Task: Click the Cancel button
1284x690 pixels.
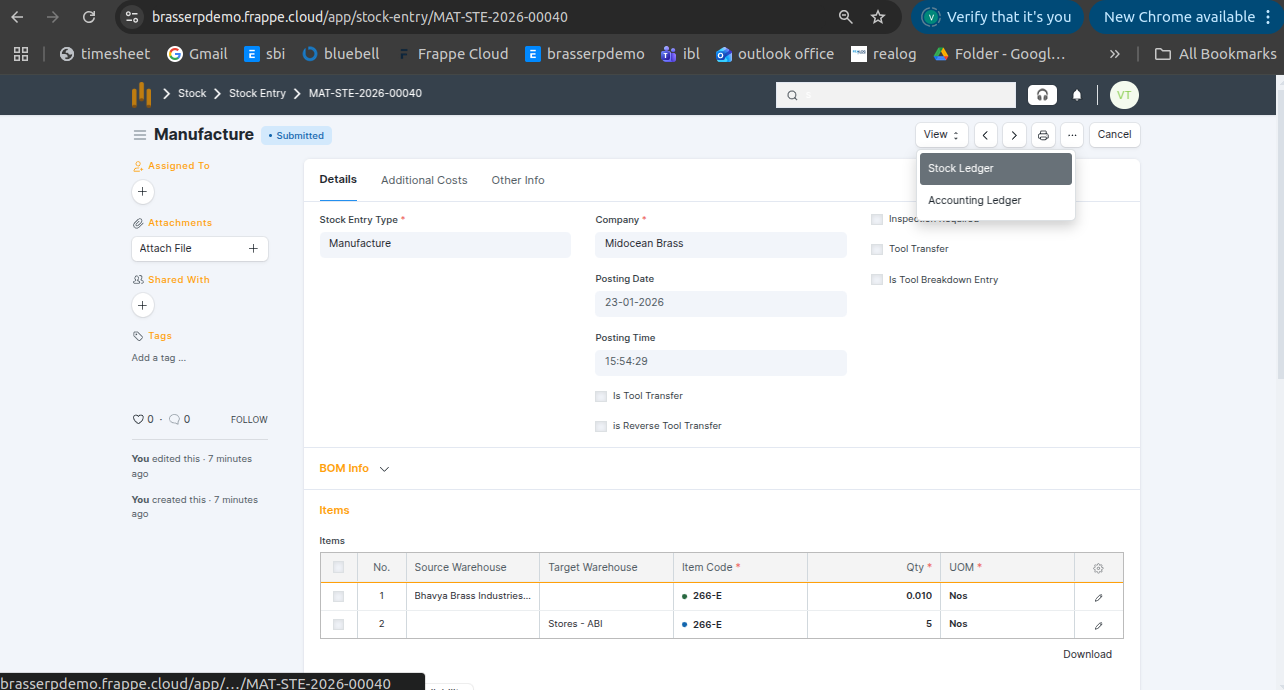Action: point(1114,135)
